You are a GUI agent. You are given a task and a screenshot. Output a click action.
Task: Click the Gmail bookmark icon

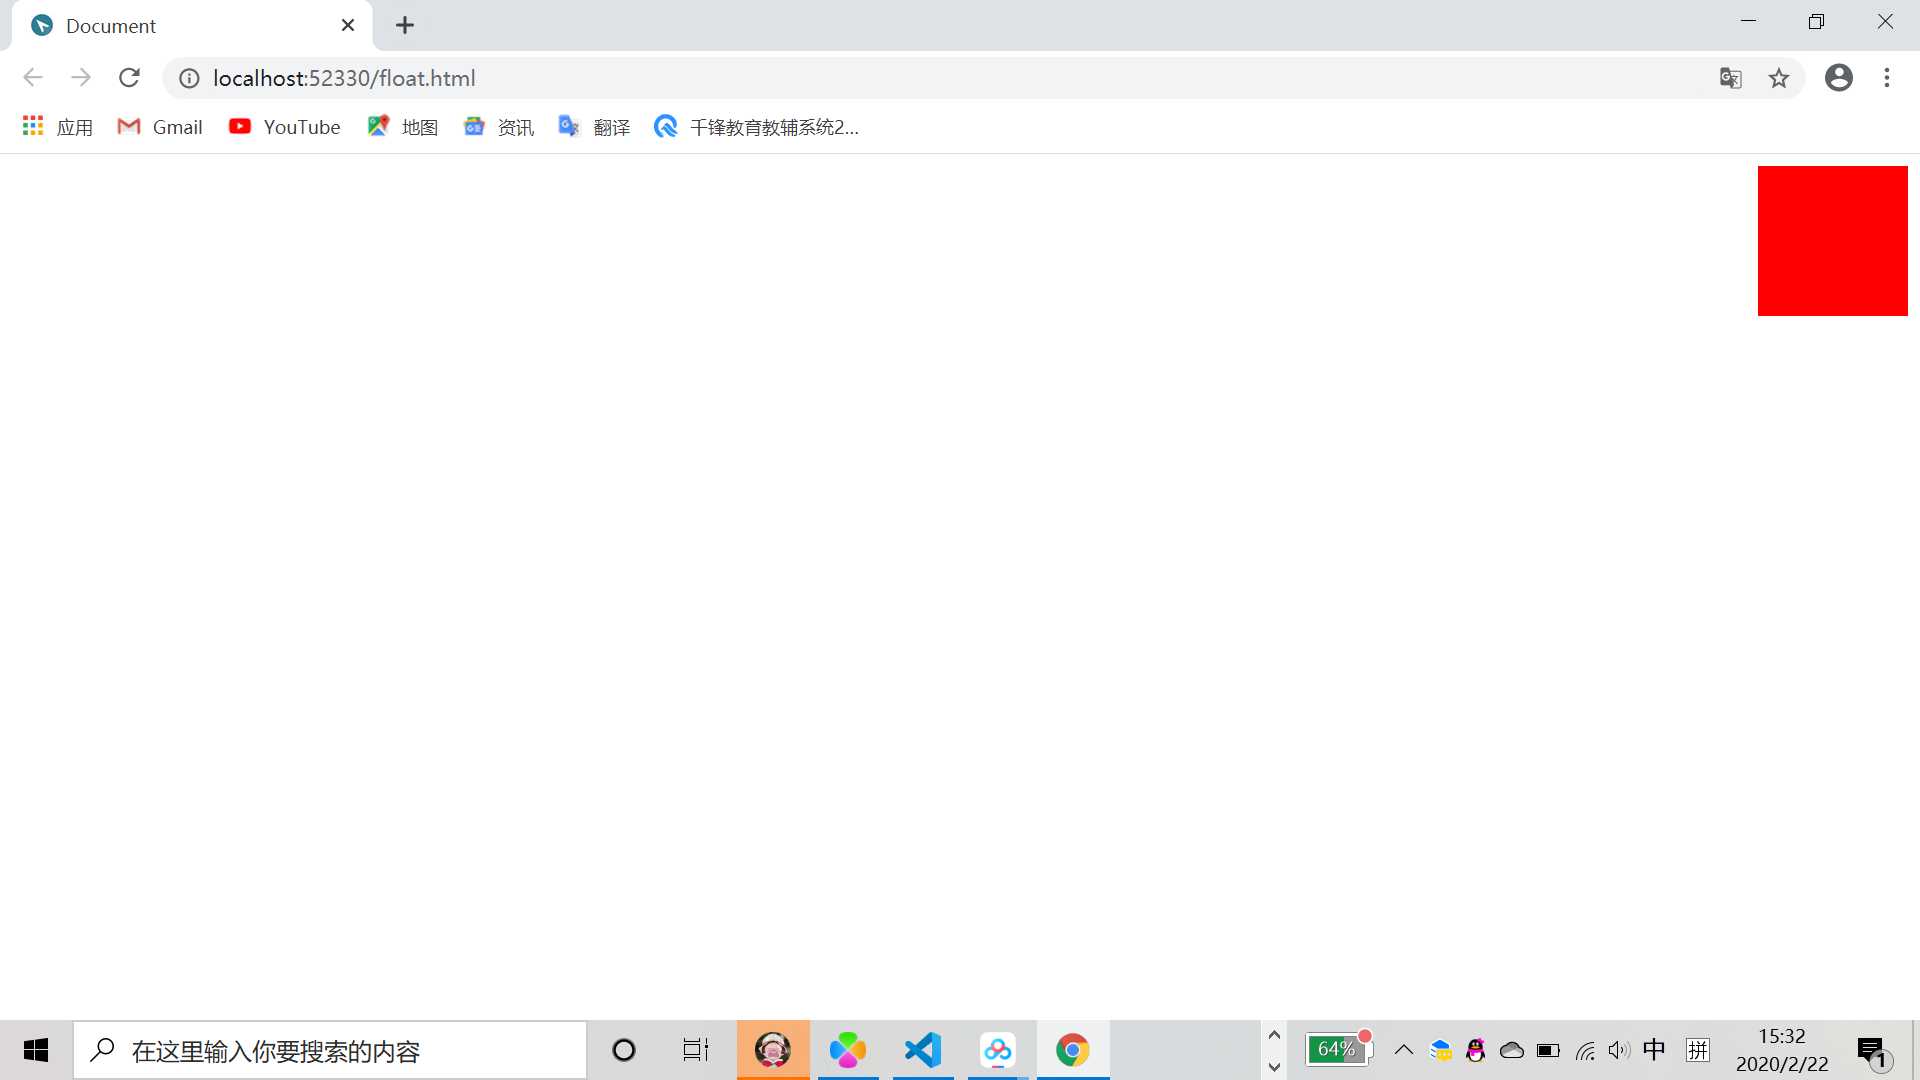point(128,127)
